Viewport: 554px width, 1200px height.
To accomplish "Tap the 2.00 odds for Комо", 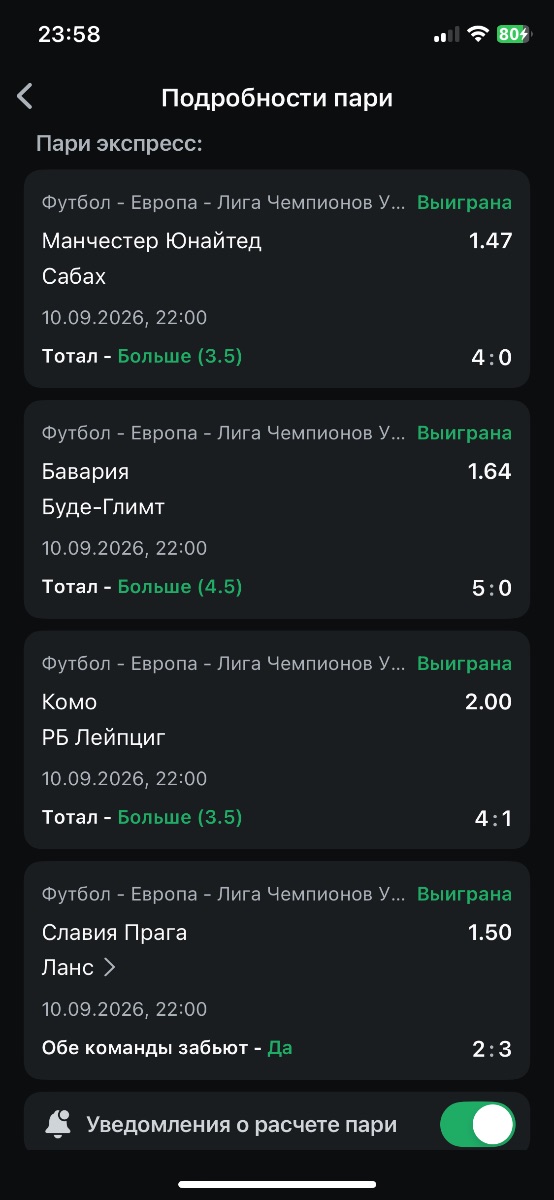I will pos(488,702).
